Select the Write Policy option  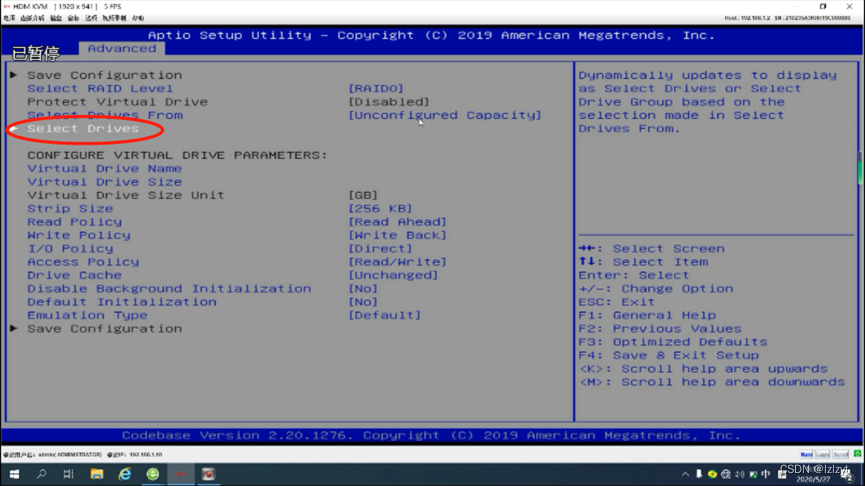79,236
